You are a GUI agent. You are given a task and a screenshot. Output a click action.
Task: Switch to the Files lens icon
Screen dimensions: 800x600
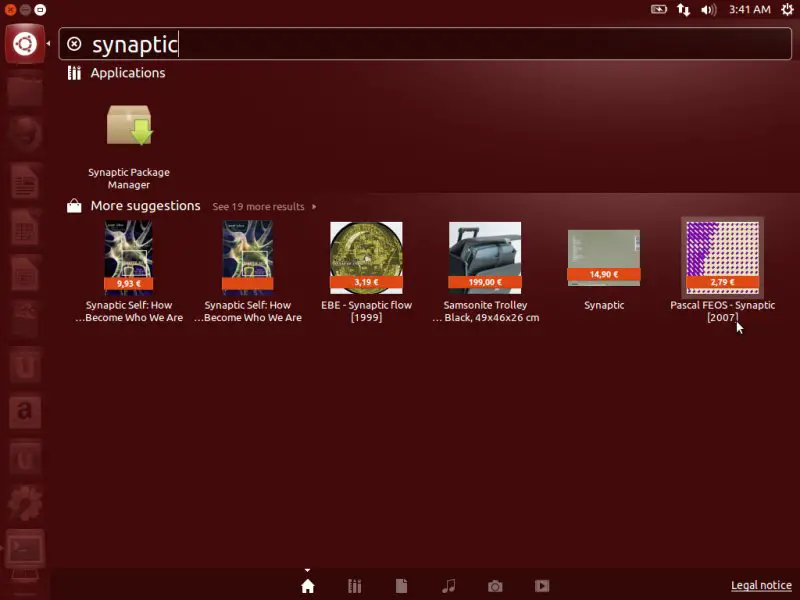coord(402,586)
